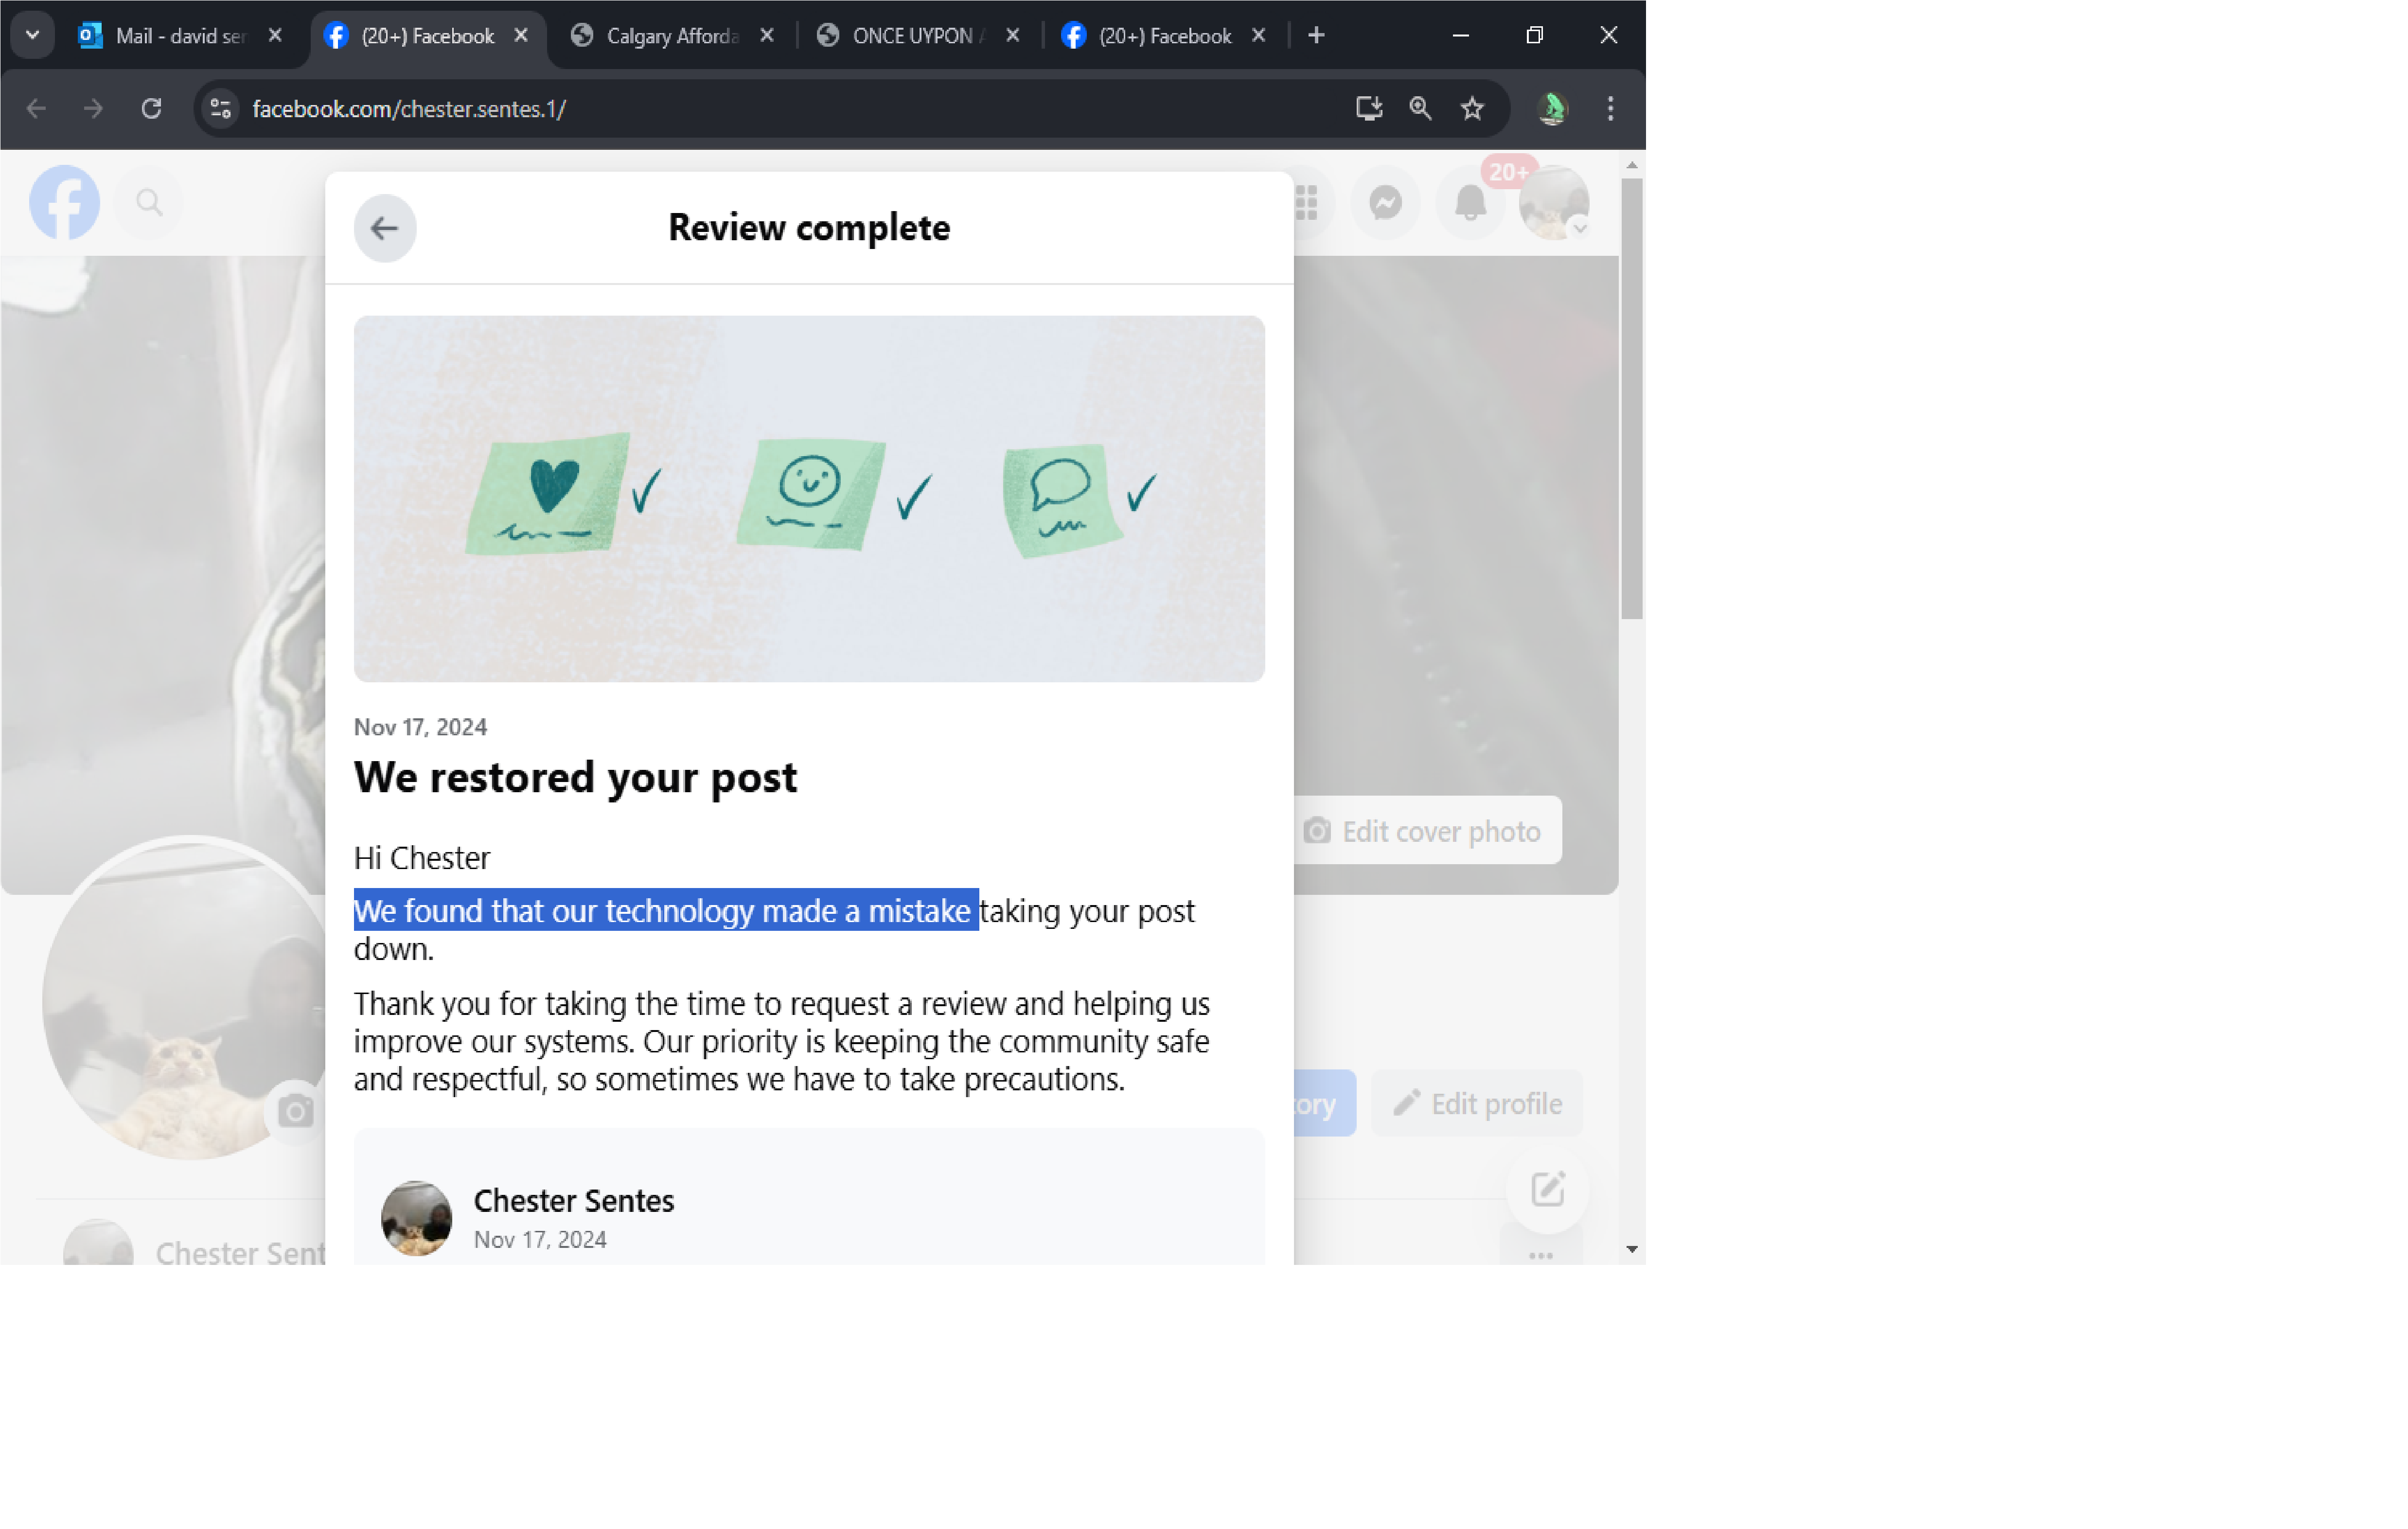Image resolution: width=2408 pixels, height=1529 pixels.
Task: Click the Edit profile button
Action: click(x=1477, y=1104)
